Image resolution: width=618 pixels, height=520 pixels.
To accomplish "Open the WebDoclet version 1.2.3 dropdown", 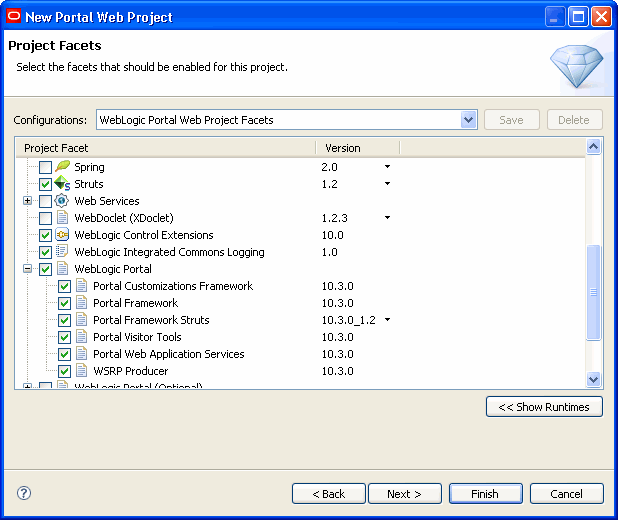I will click(x=387, y=217).
